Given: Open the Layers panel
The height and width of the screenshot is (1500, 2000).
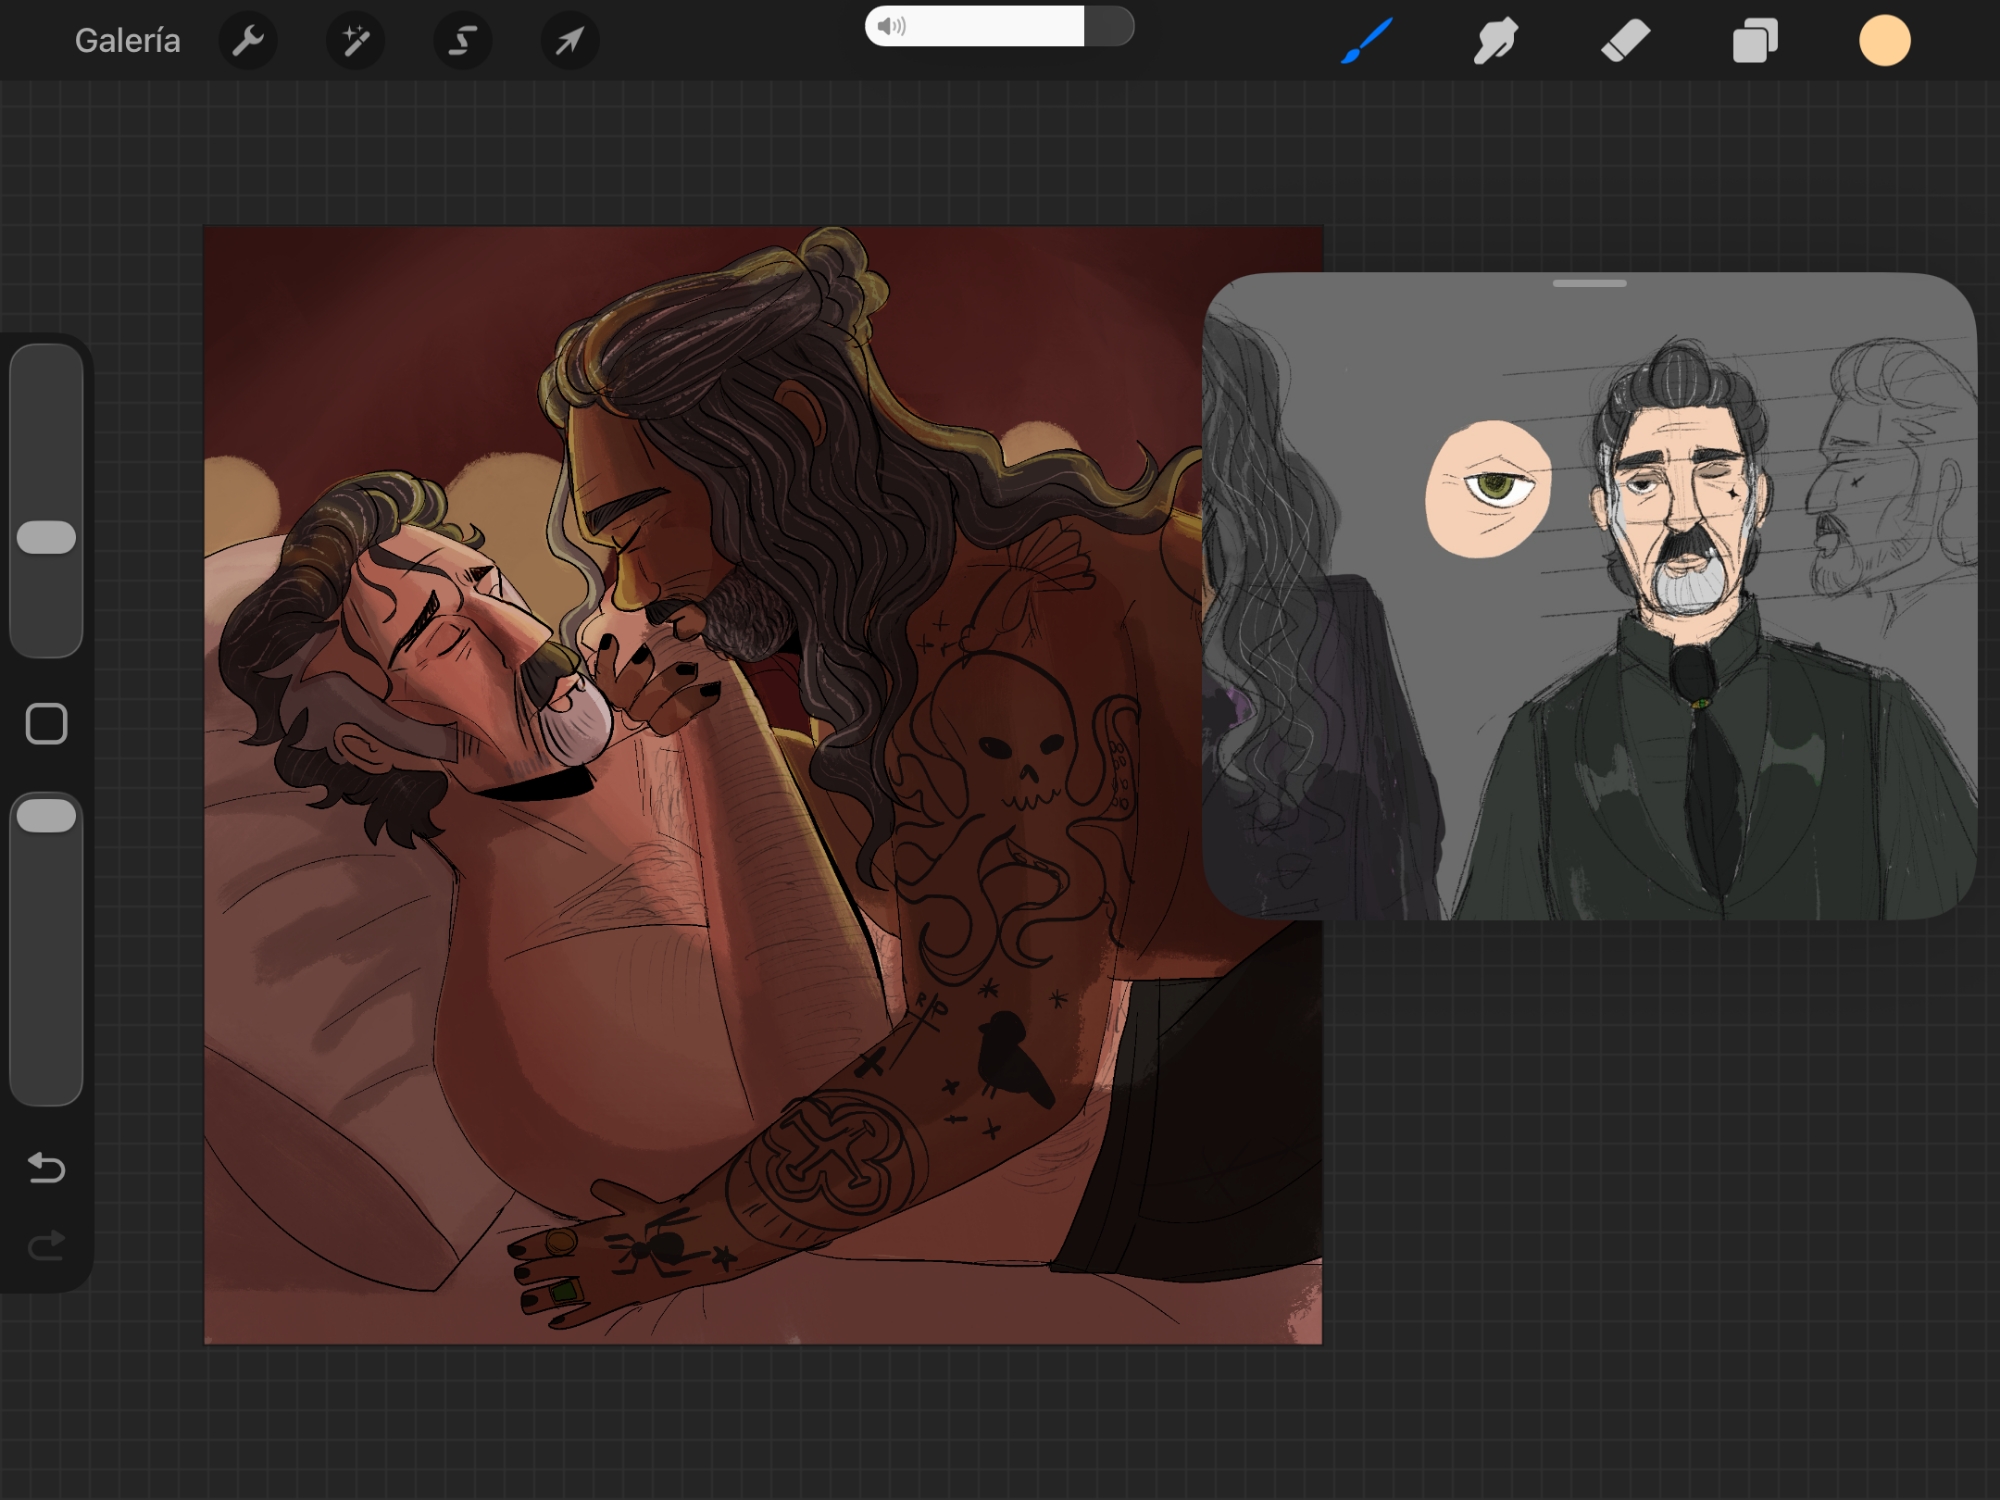Looking at the screenshot, I should click(x=1755, y=41).
